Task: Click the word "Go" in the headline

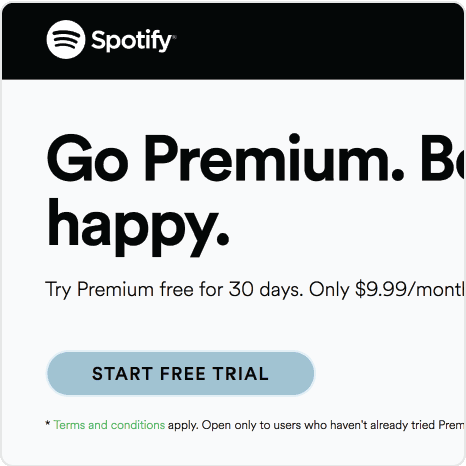Action: pyautogui.click(x=87, y=158)
